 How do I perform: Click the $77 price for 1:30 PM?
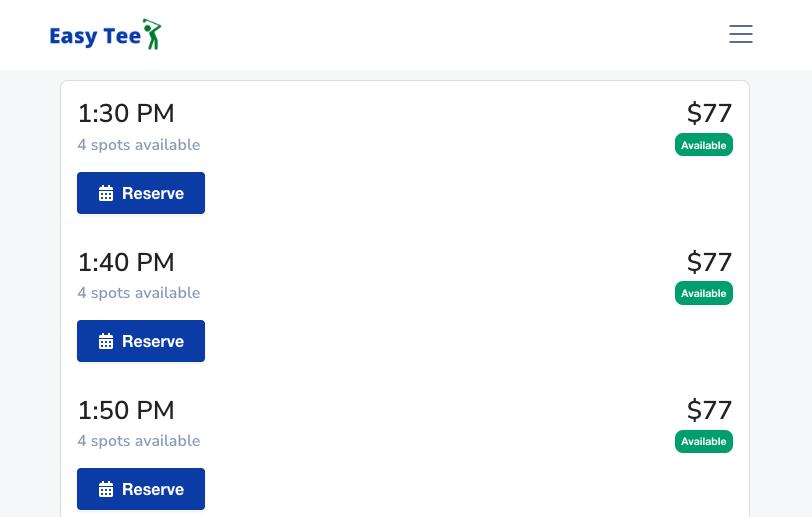tap(709, 113)
